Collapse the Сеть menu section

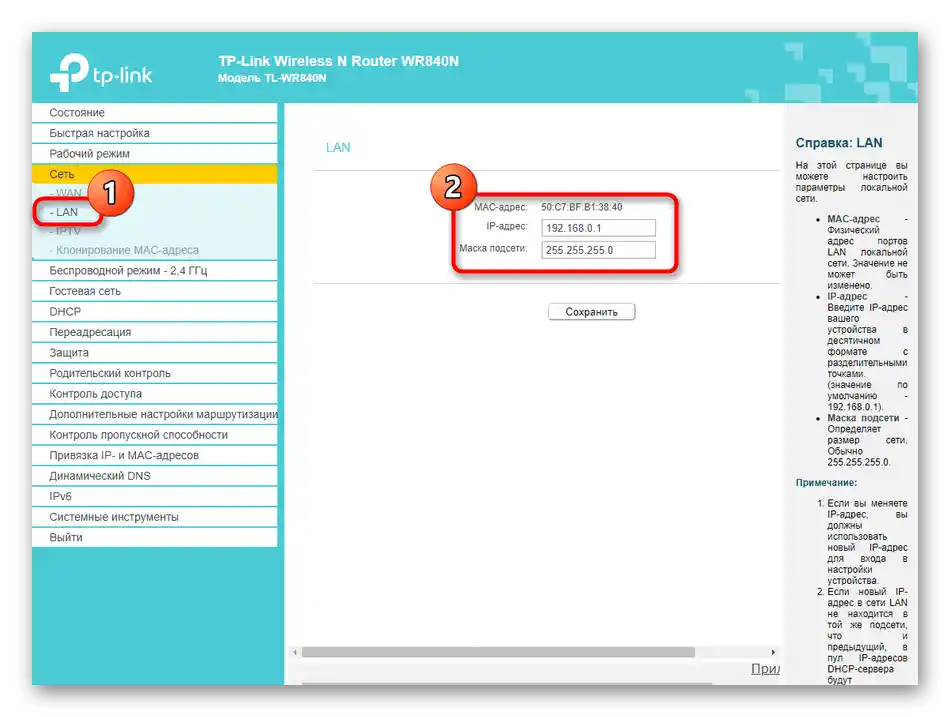tap(155, 174)
